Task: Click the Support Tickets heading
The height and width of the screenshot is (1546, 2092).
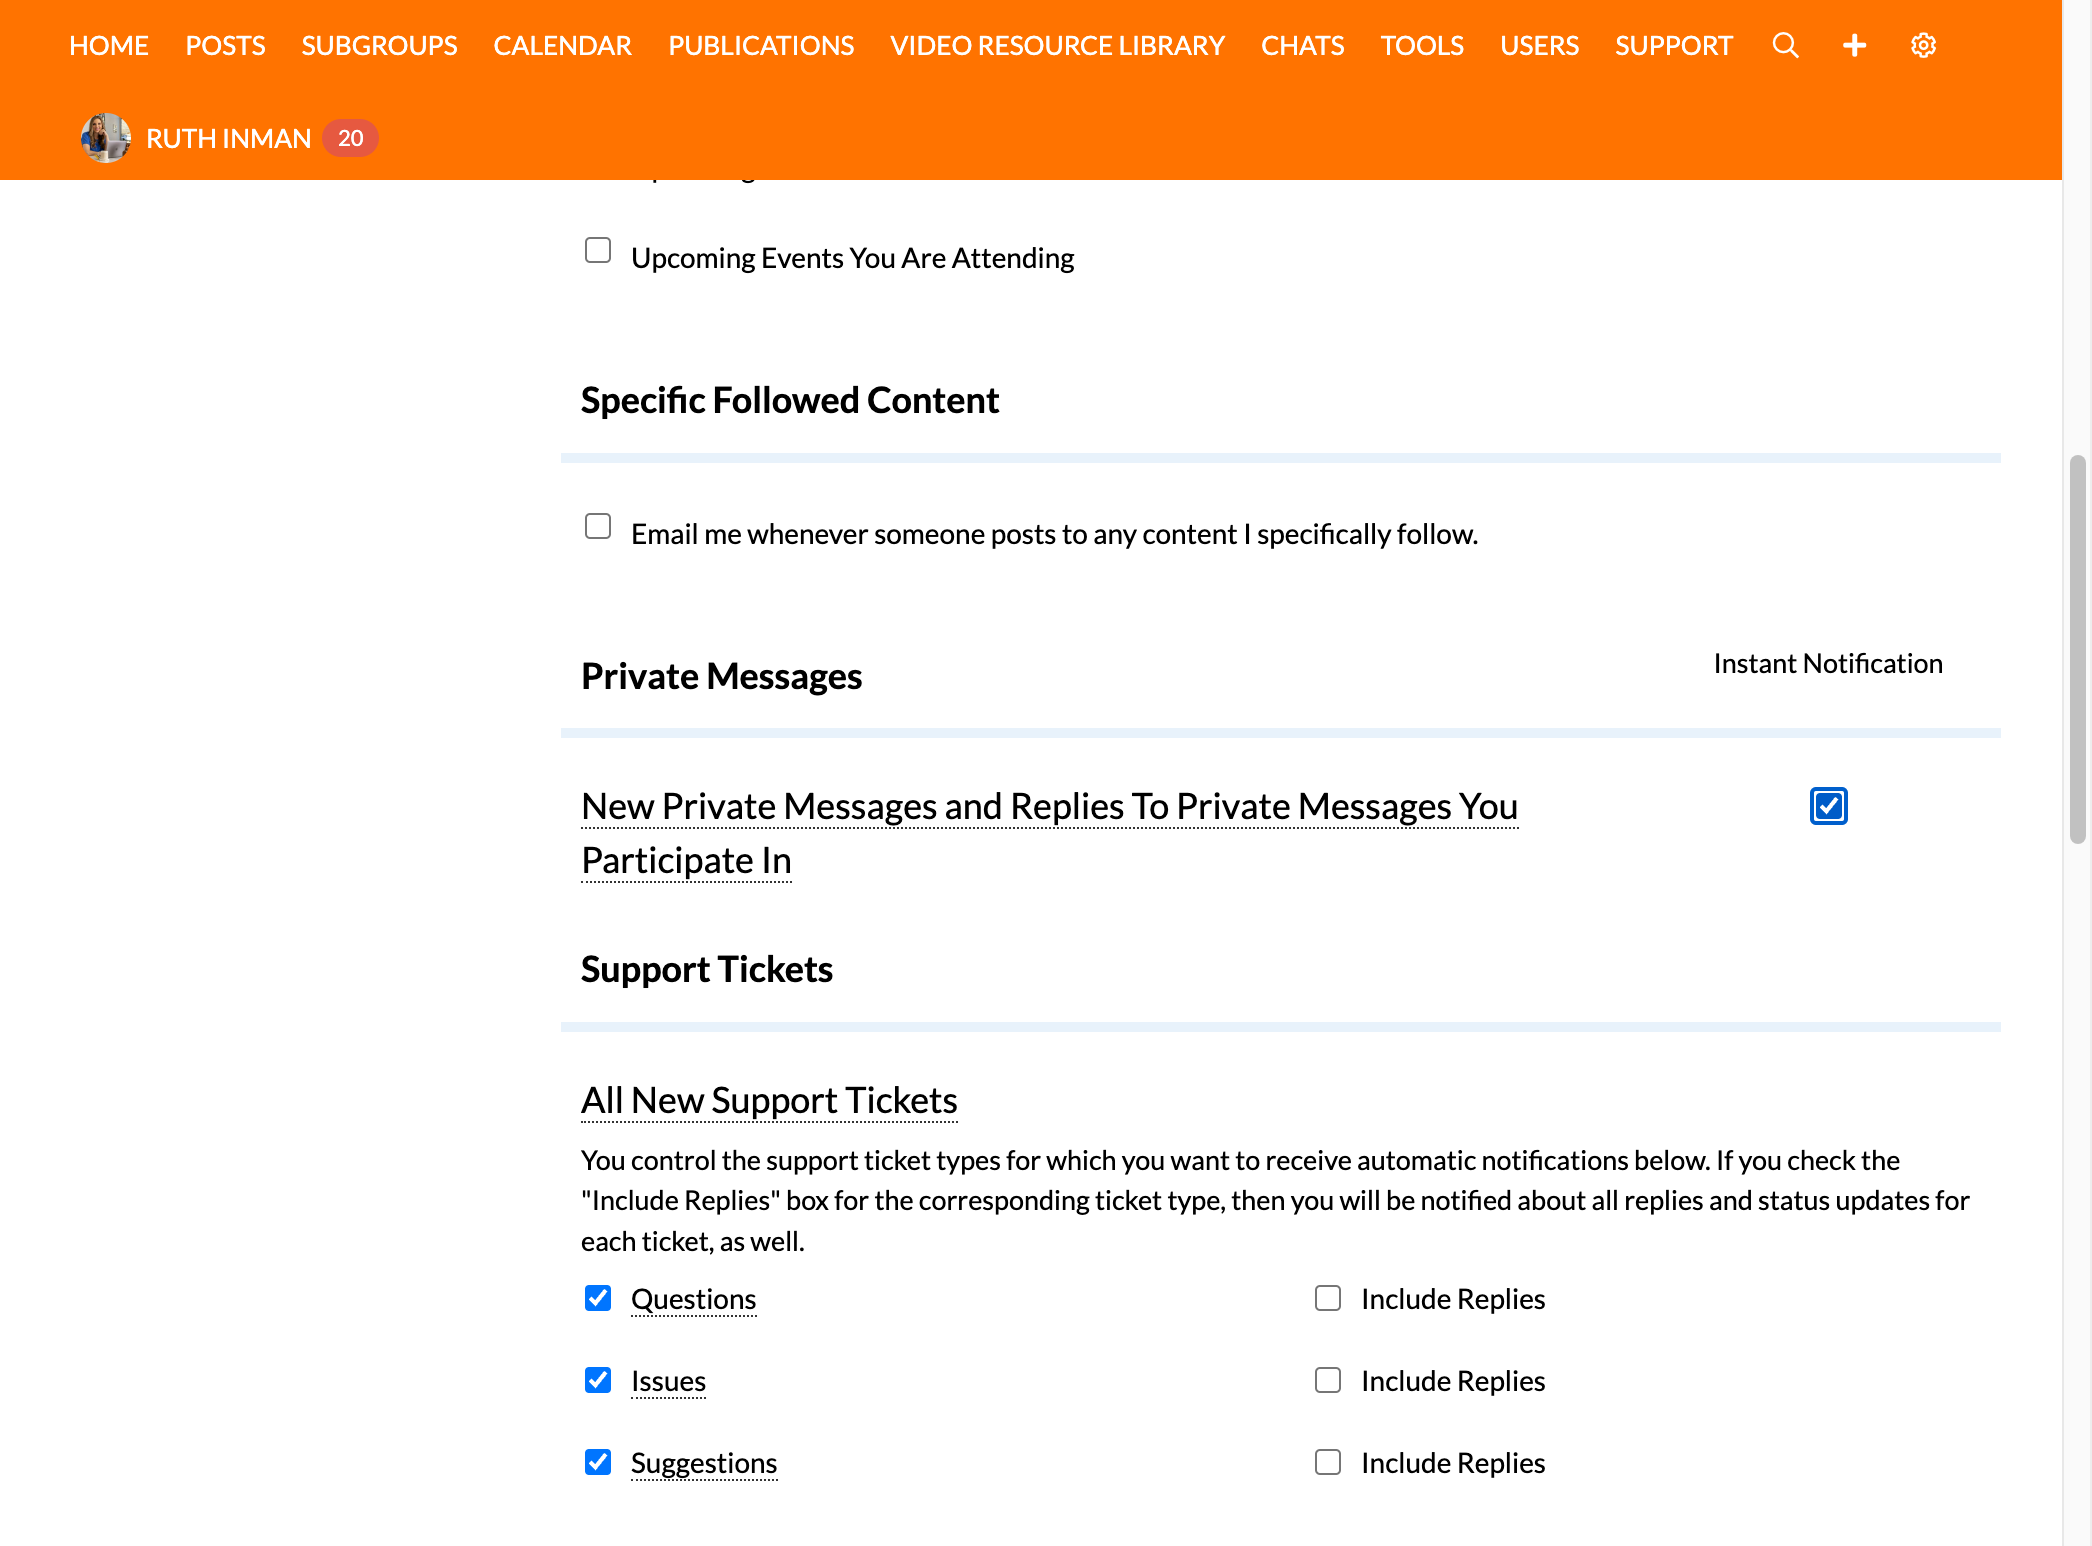Action: [706, 969]
